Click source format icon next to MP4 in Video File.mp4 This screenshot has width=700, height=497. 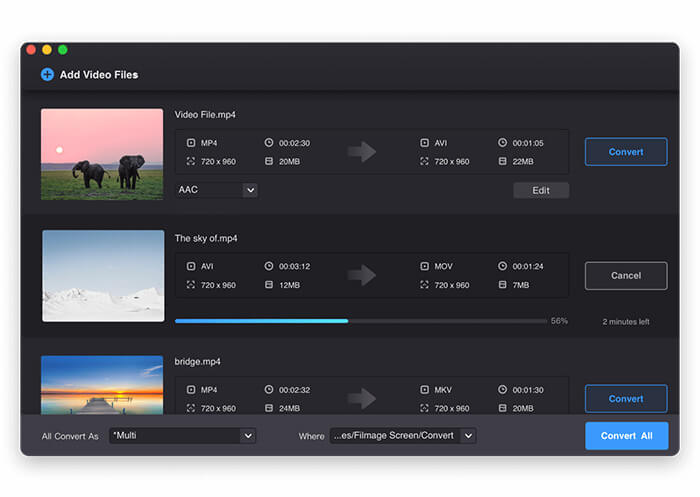point(191,143)
